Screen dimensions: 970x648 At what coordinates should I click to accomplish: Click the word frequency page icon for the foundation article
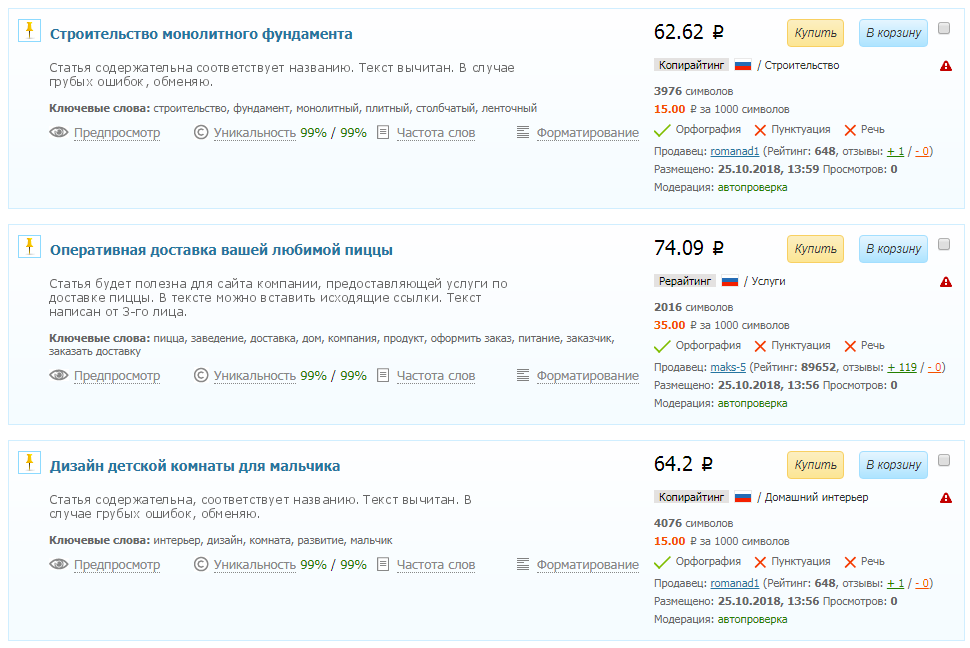tap(383, 132)
